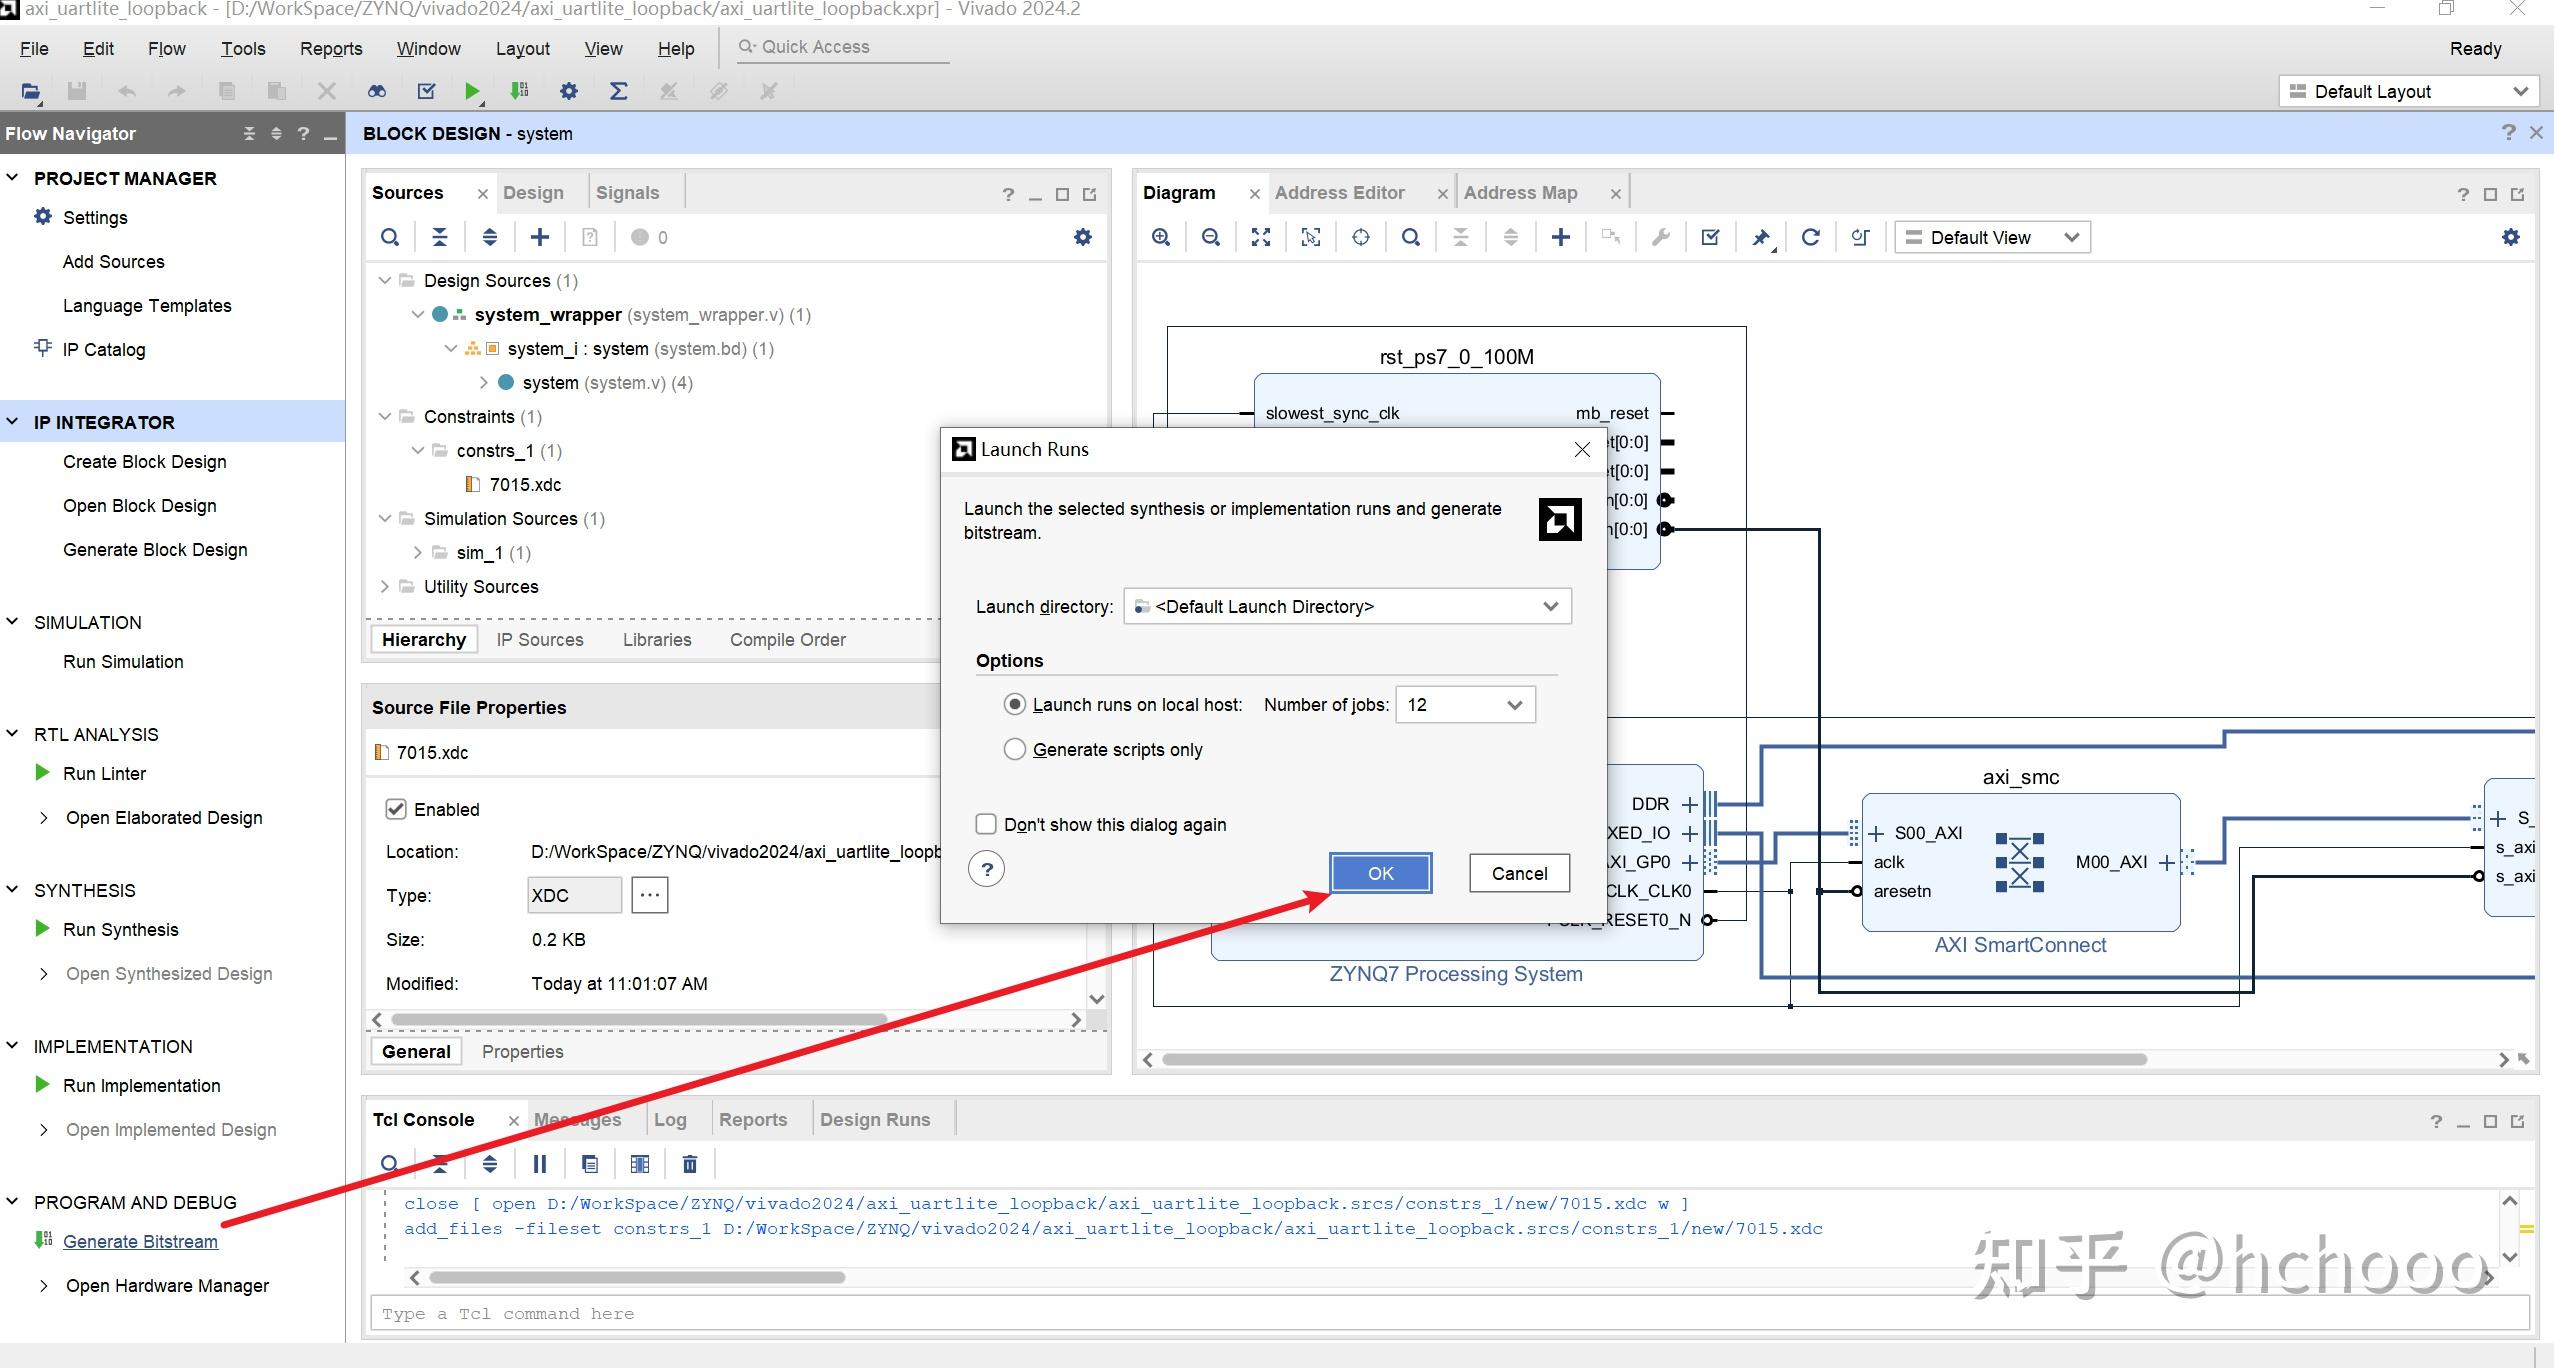The width and height of the screenshot is (2554, 1368).
Task: Click the Run Synthesis green arrow toolbar icon
Action: (x=472, y=91)
